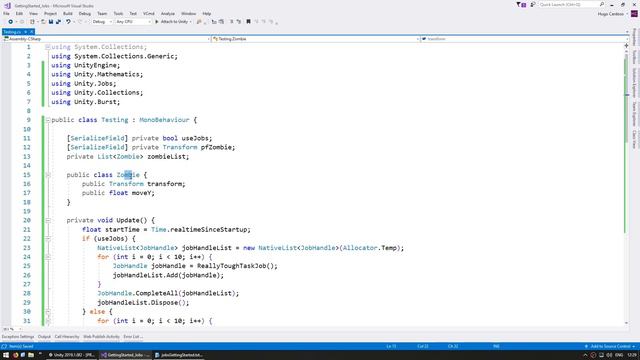Viewport: 640px width, 360px height.
Task: Click the feedback icon beside Quick Launch
Action: point(533,4)
